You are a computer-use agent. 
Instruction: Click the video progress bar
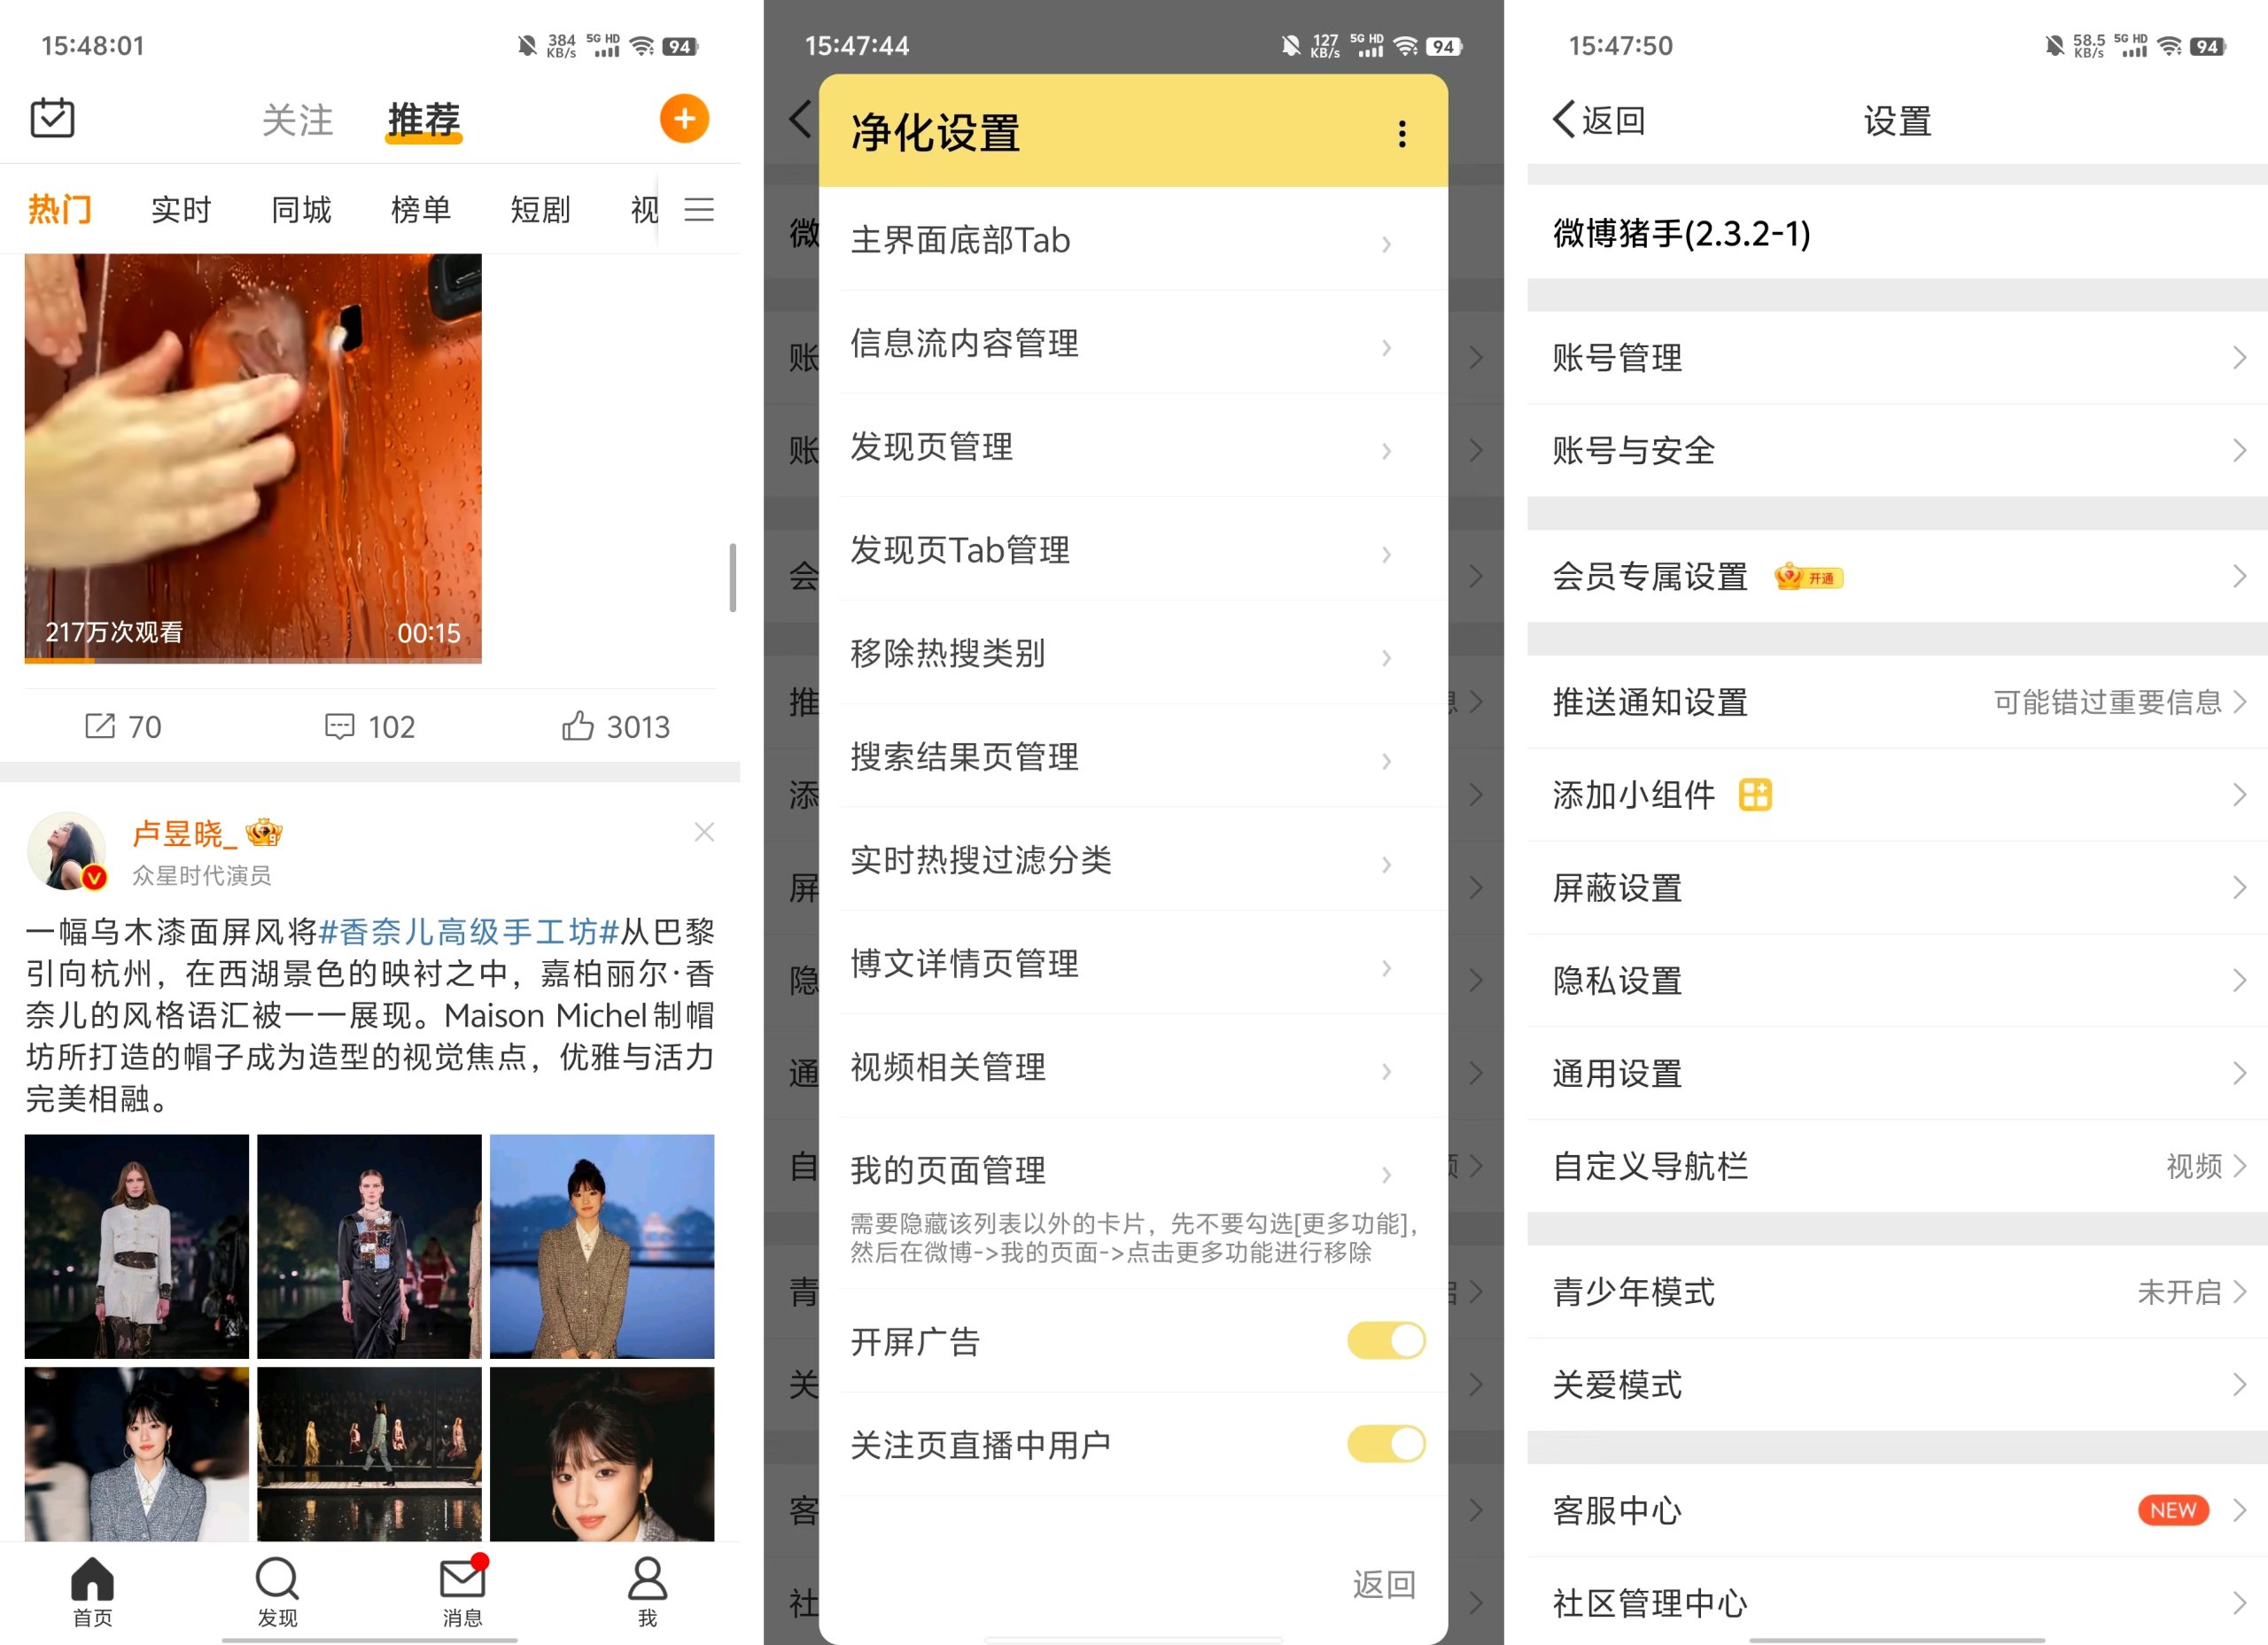coord(253,660)
